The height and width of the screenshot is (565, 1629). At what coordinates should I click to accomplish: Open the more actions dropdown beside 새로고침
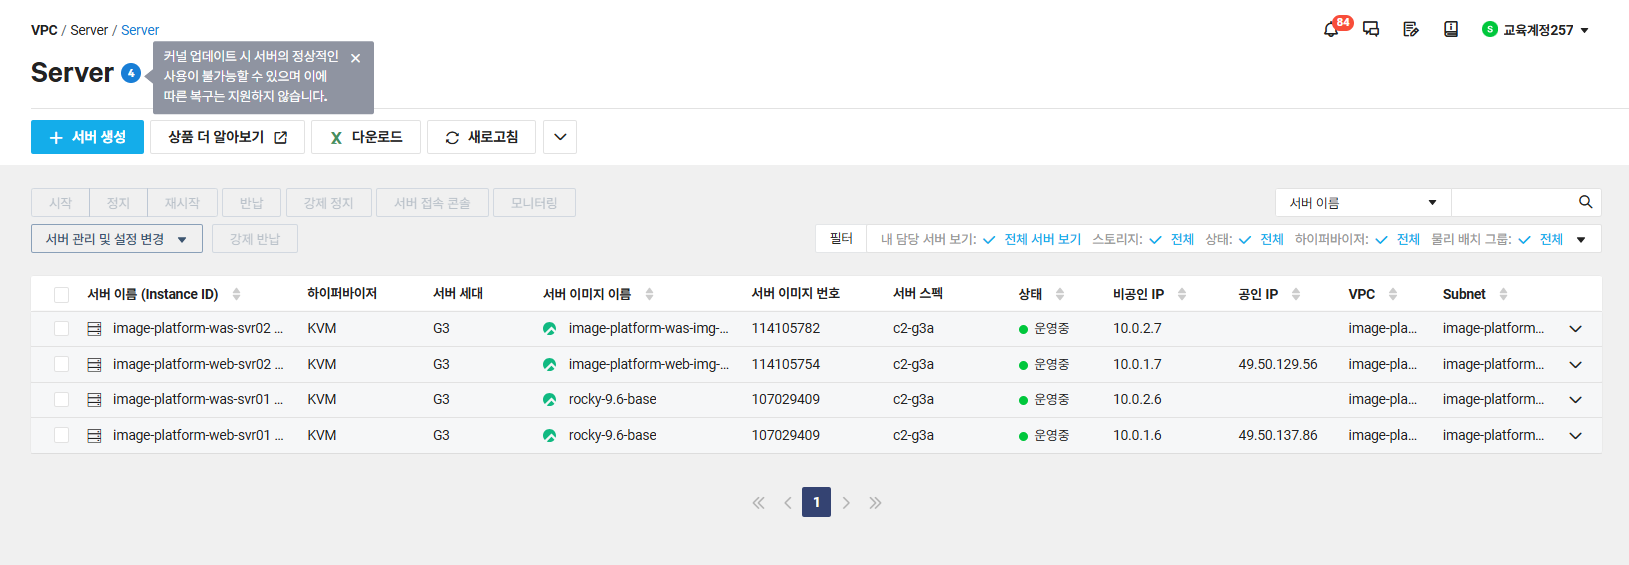pos(560,137)
